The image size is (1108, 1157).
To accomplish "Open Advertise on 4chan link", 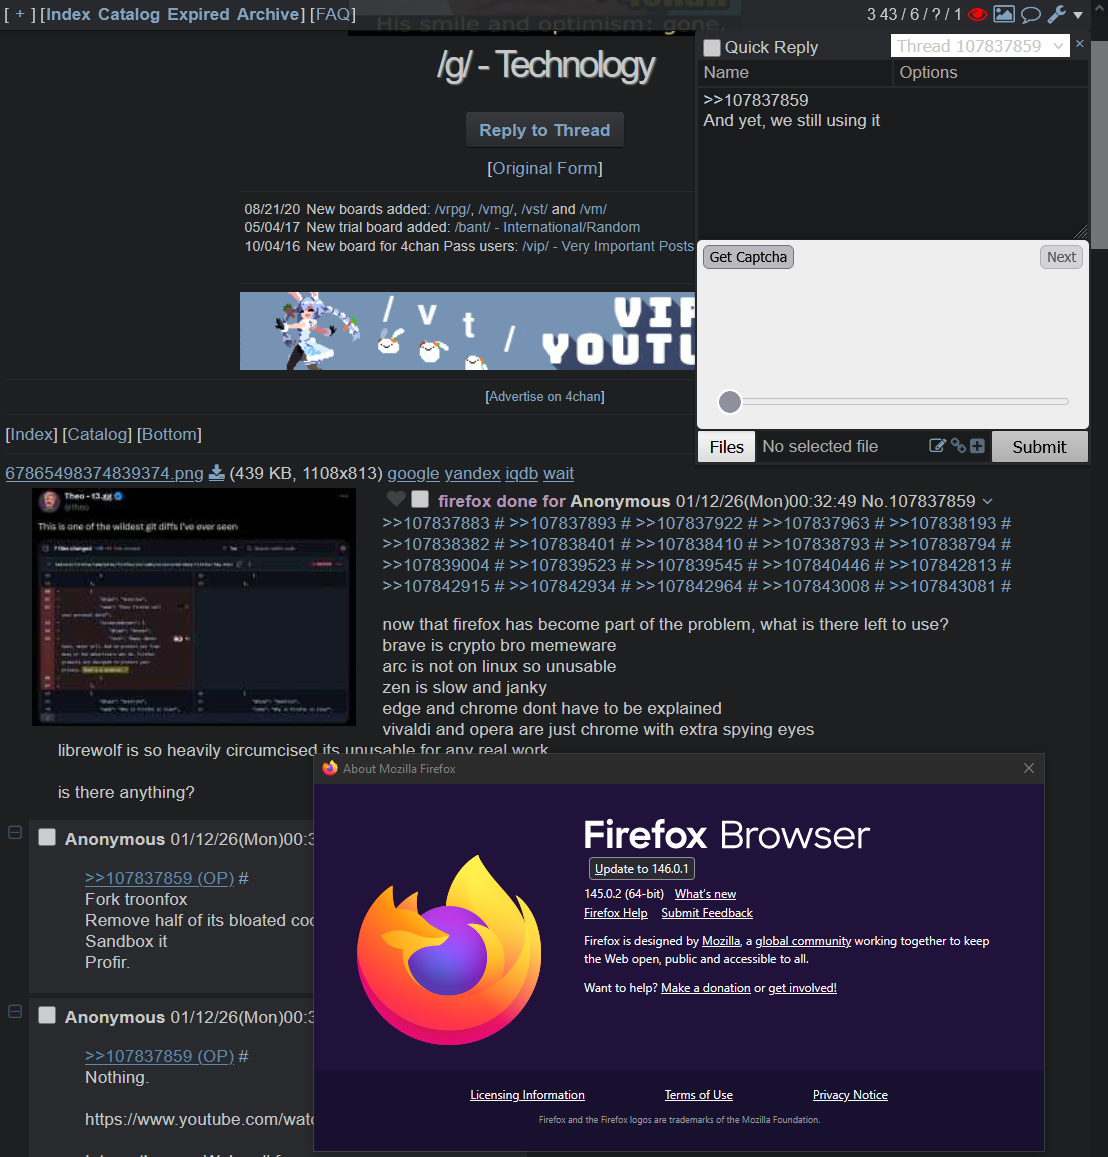I will tap(544, 396).
